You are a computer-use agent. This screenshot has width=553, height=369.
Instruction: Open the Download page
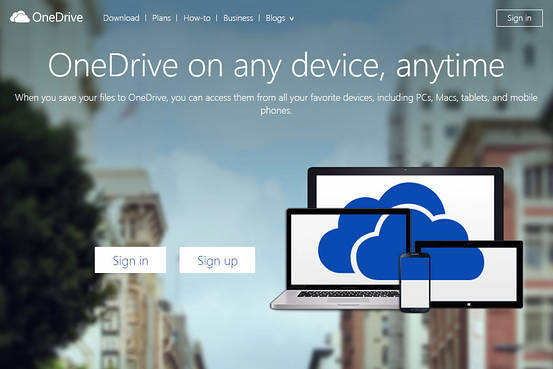click(121, 18)
